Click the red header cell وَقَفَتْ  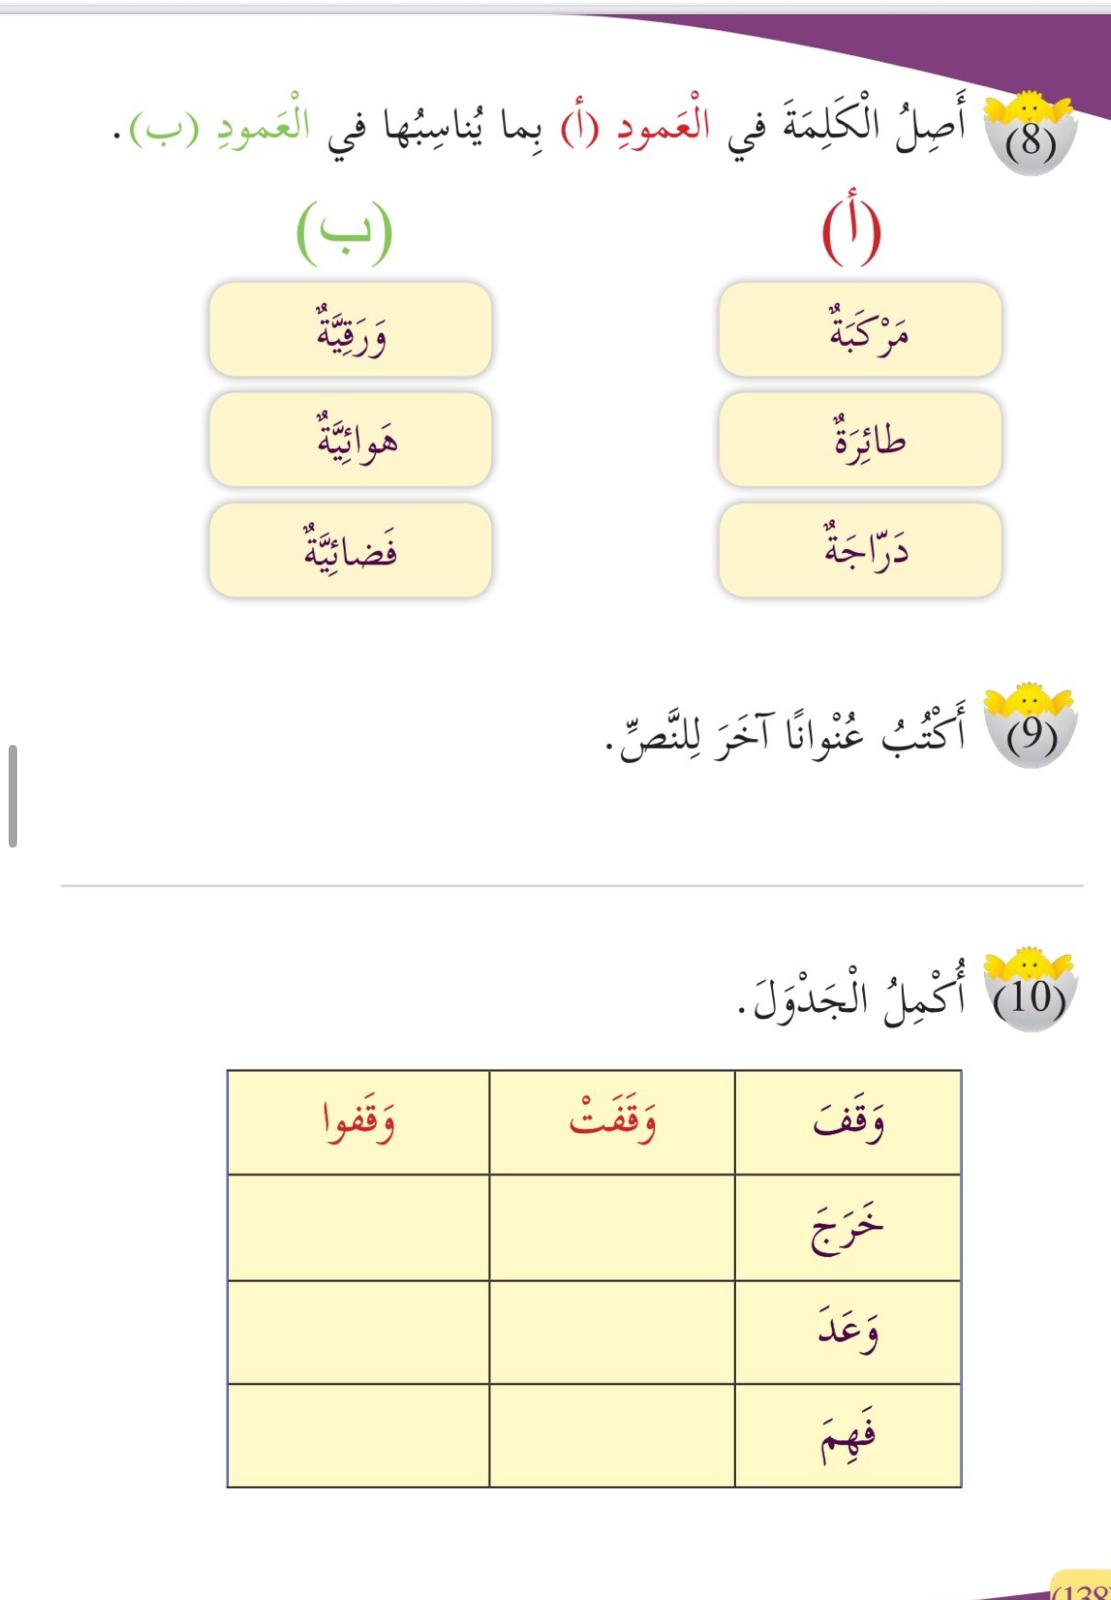[612, 1122]
